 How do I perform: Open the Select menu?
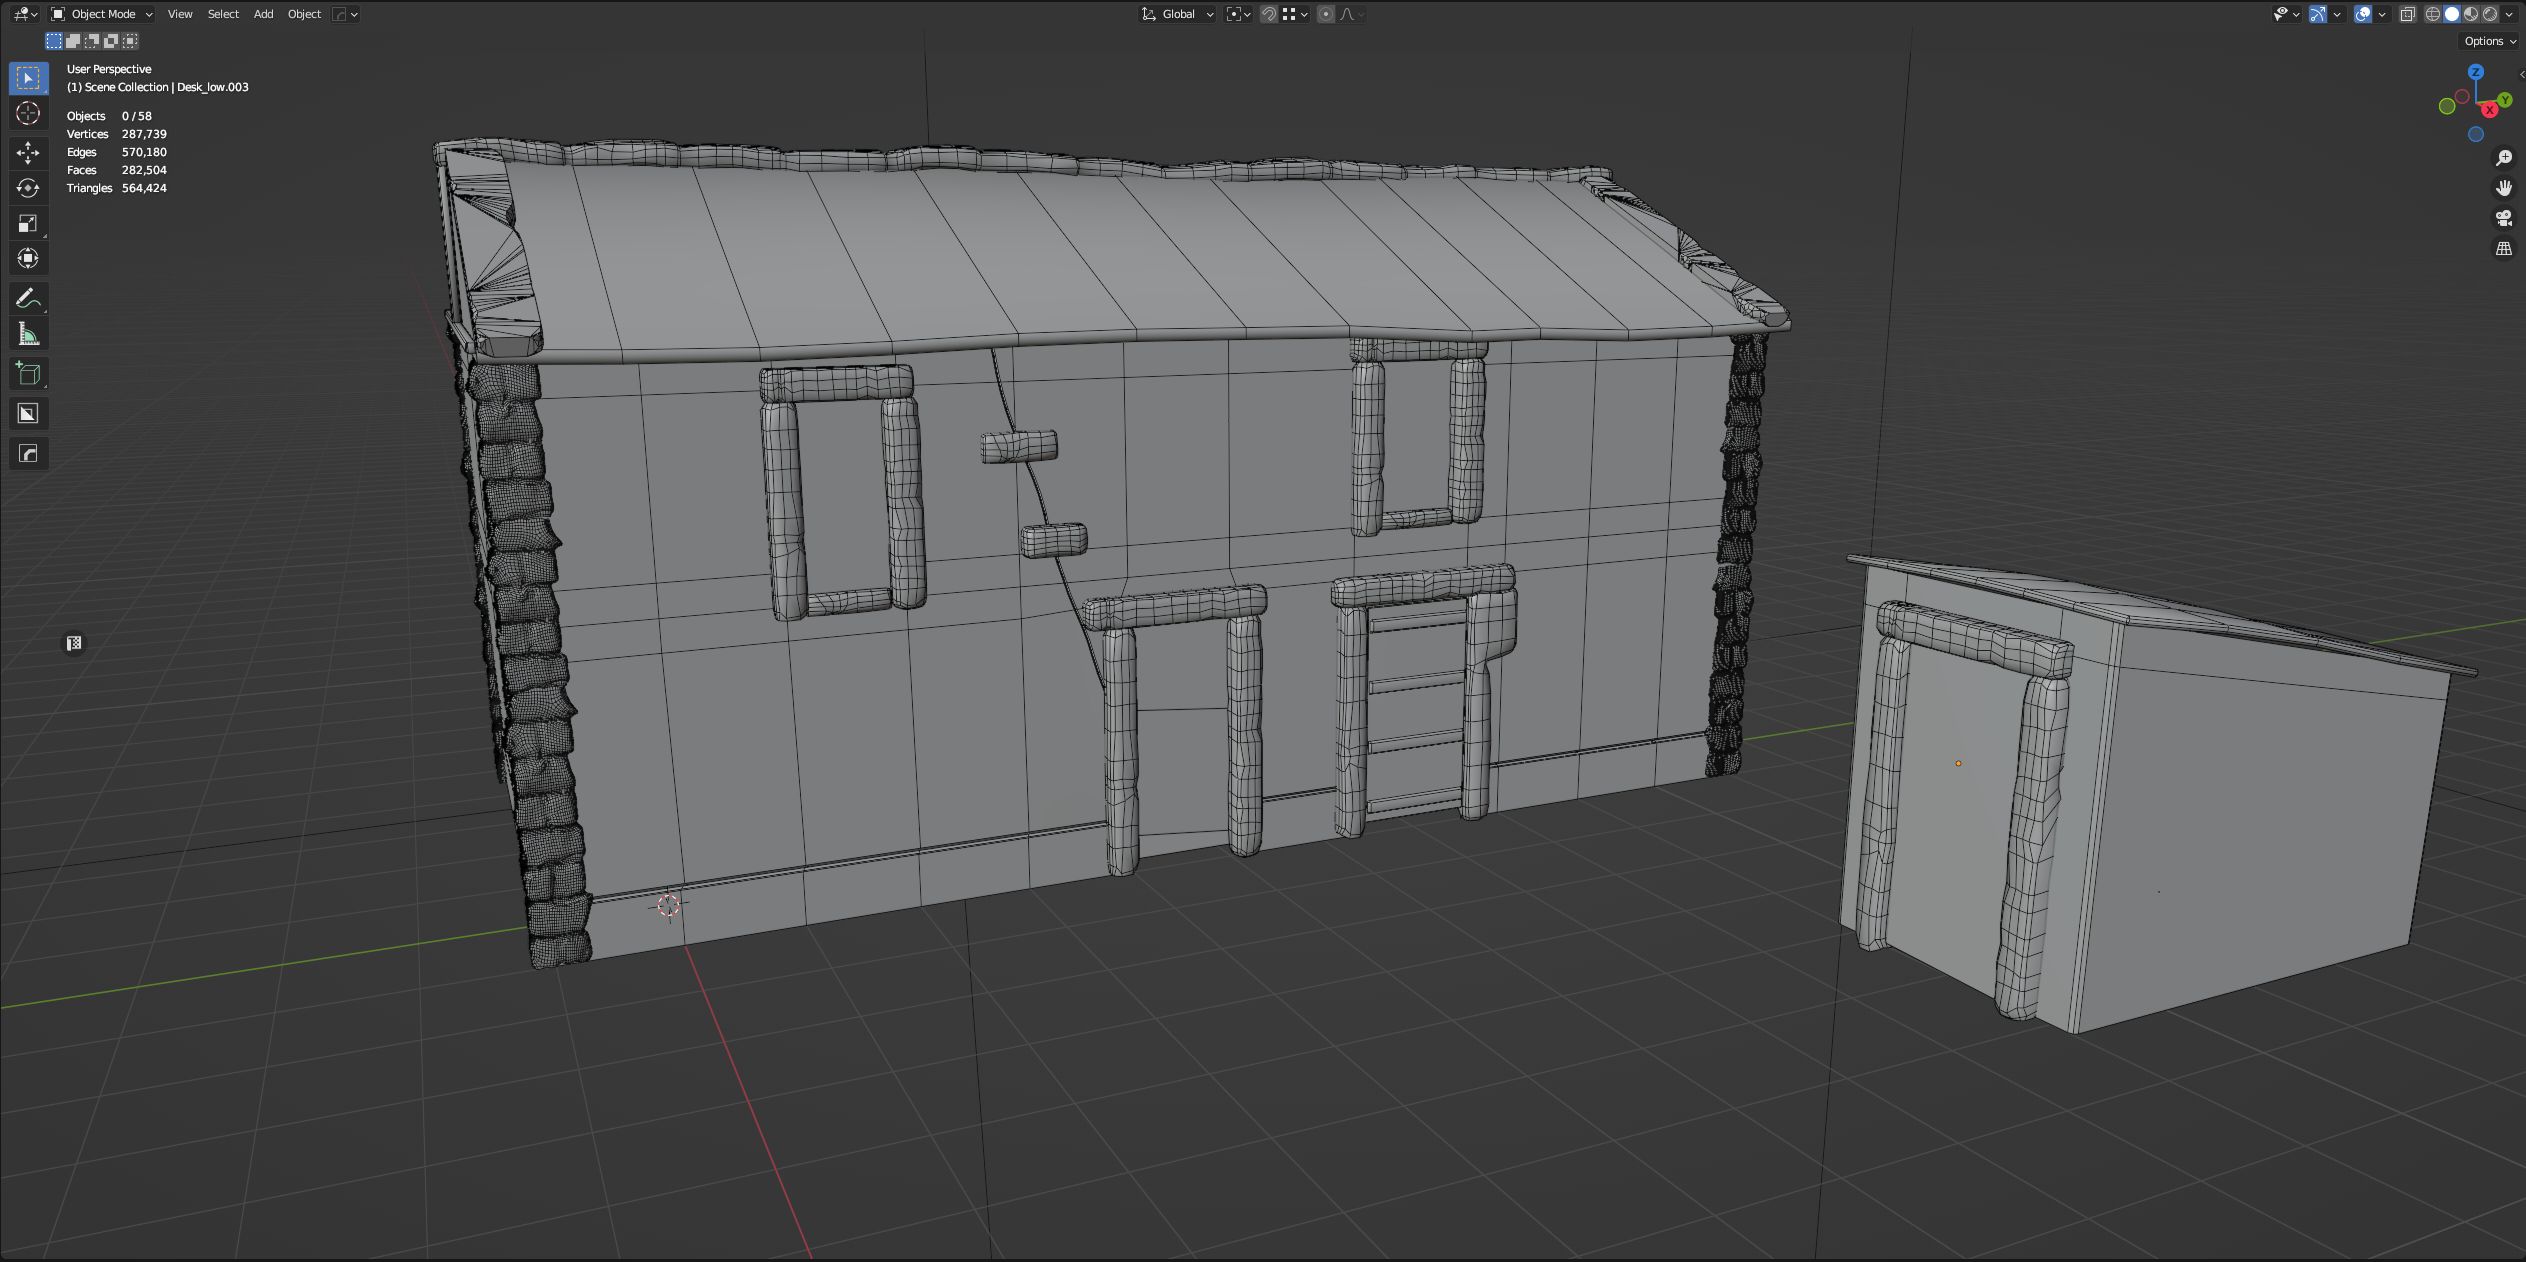point(223,14)
